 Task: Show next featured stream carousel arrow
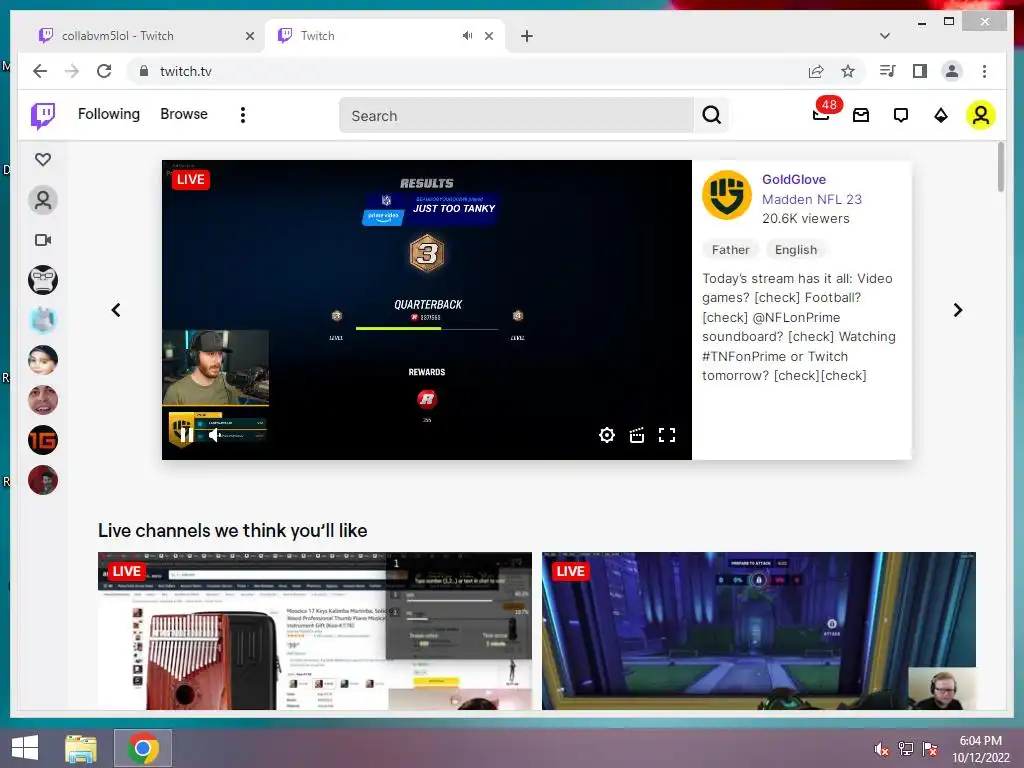[957, 310]
